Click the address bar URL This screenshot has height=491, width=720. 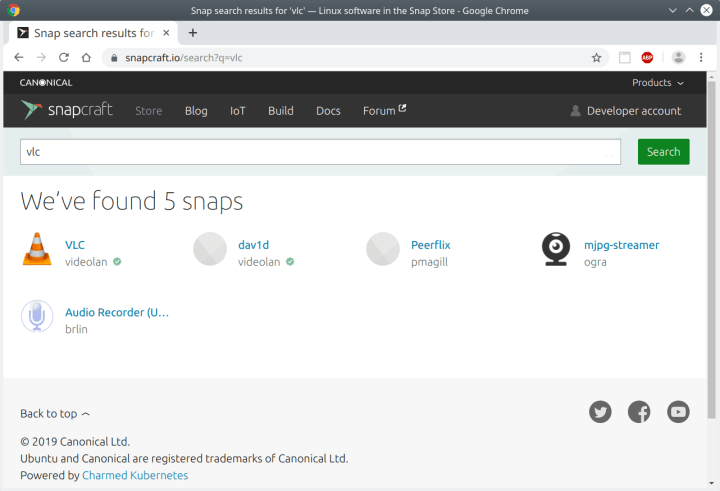[x=184, y=58]
